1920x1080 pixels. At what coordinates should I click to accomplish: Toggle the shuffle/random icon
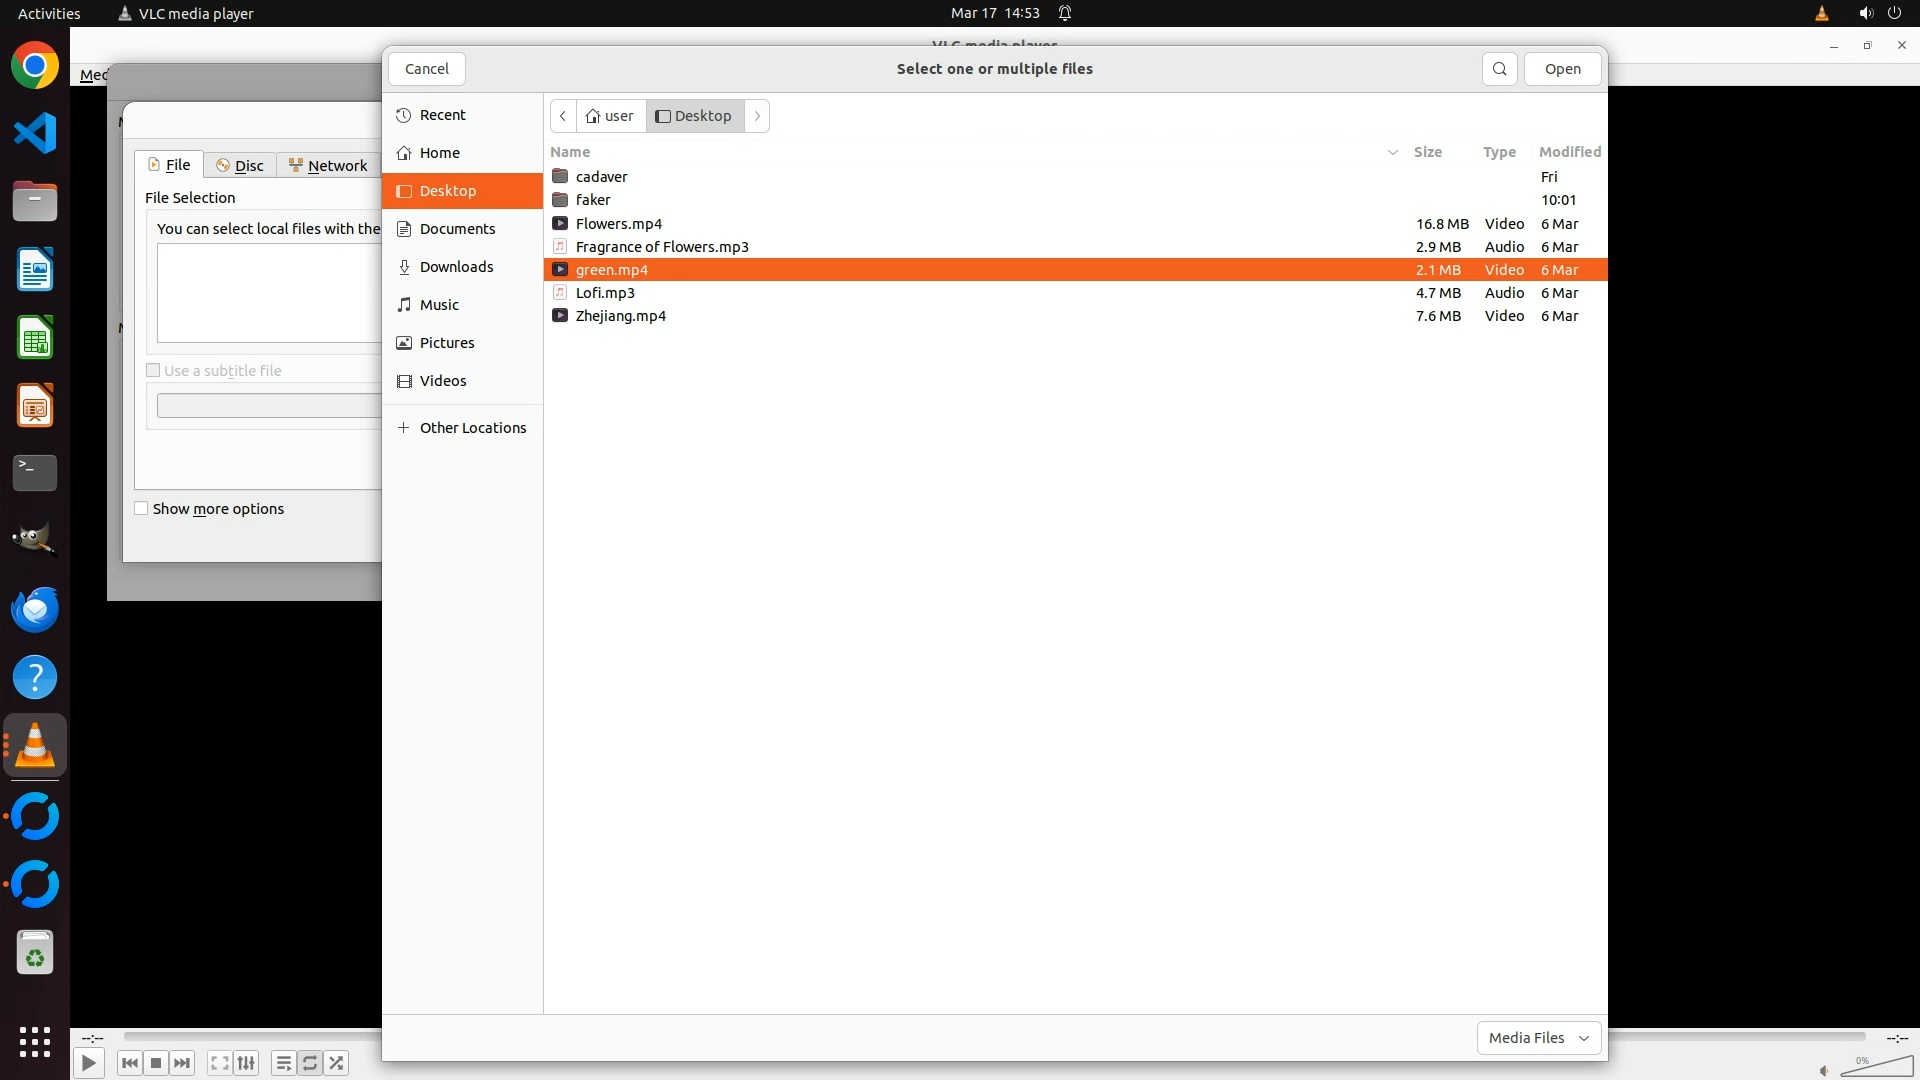tap(337, 1063)
